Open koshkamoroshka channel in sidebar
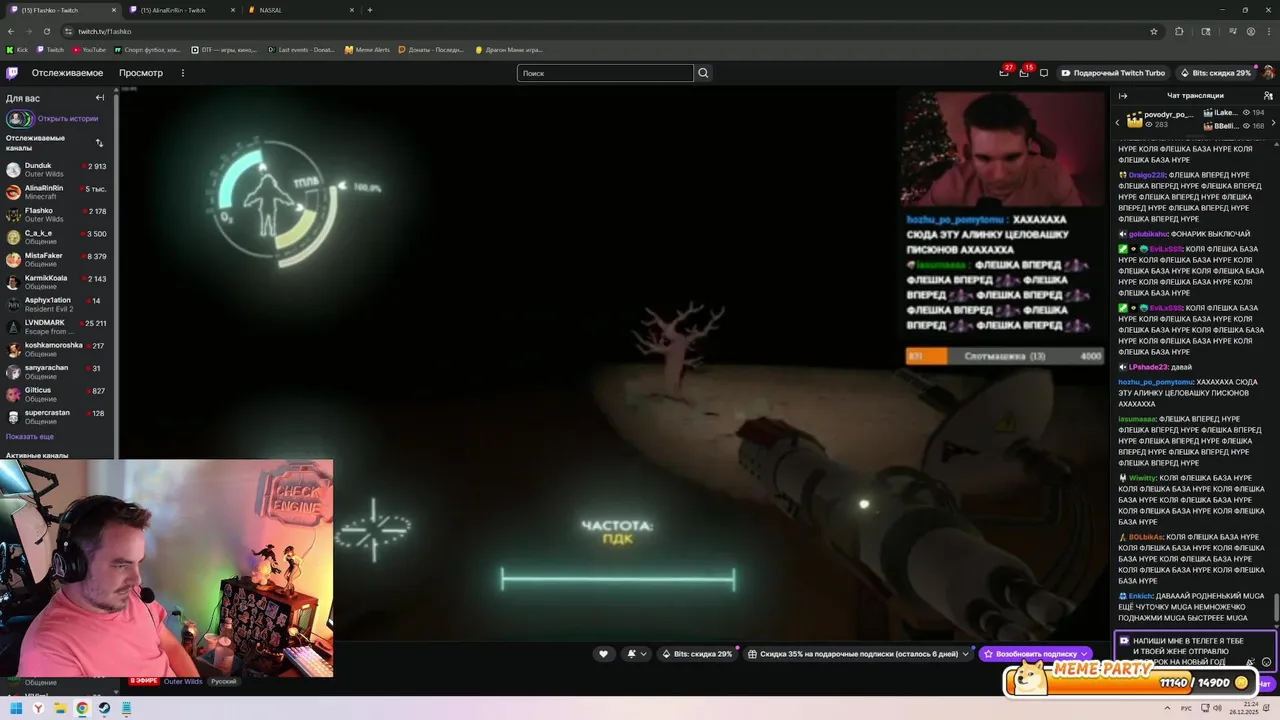Viewport: 1280px width, 720px height. tap(58, 349)
